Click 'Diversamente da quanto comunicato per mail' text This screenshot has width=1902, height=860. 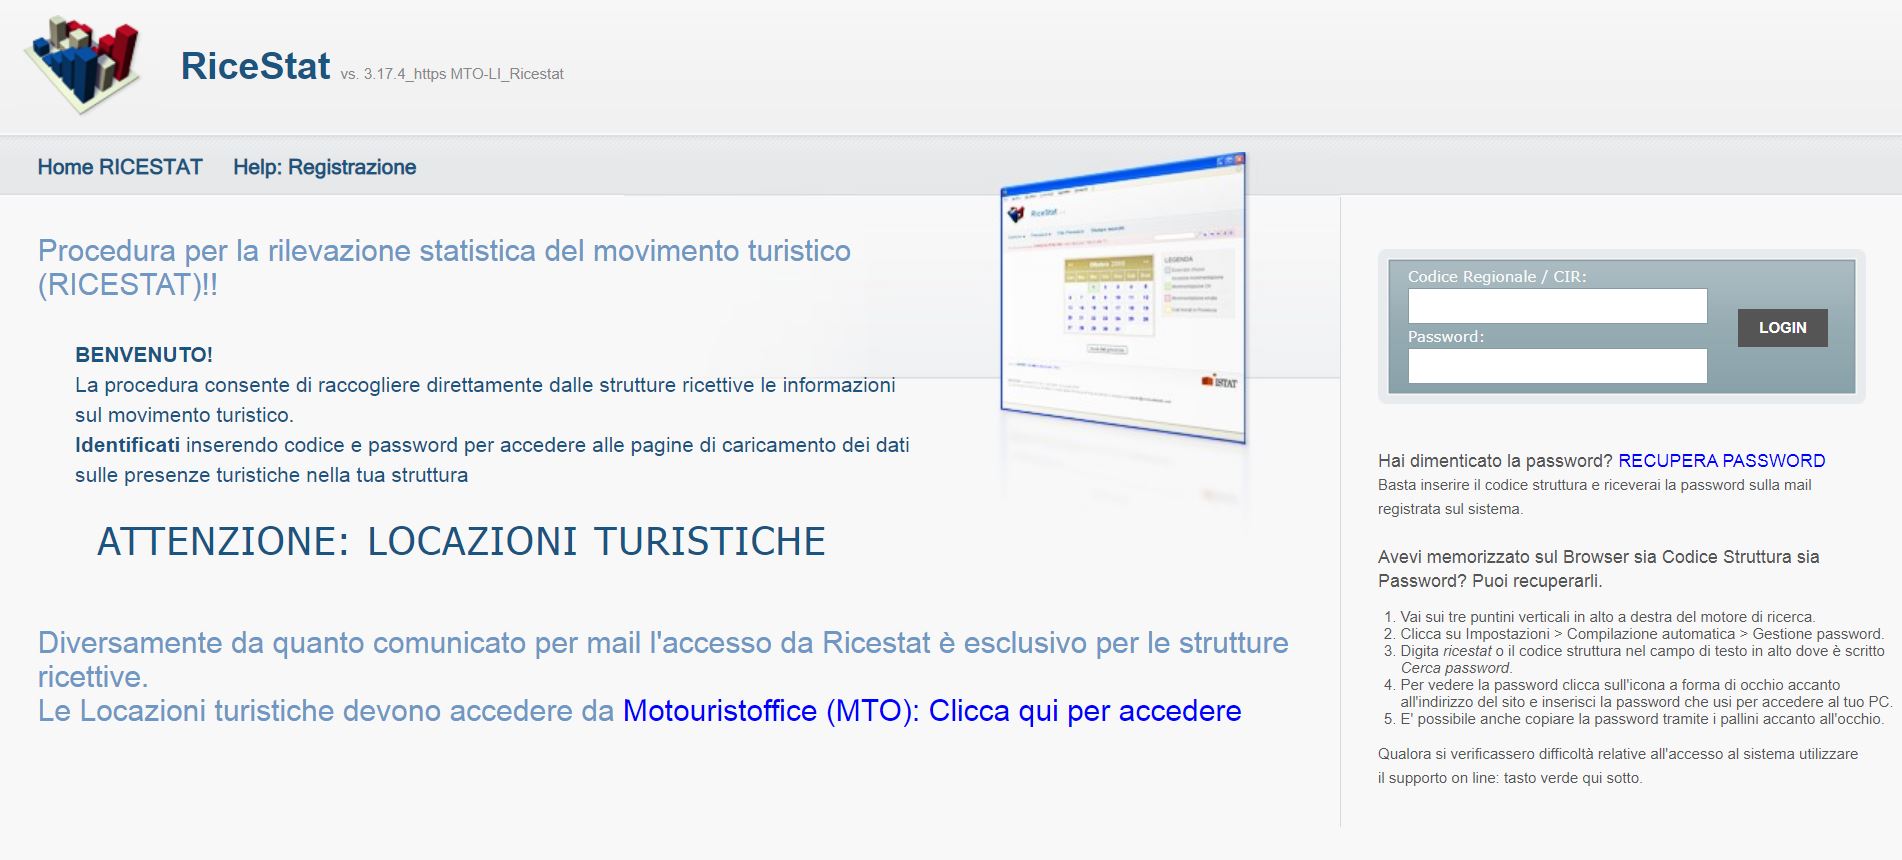coord(663,660)
